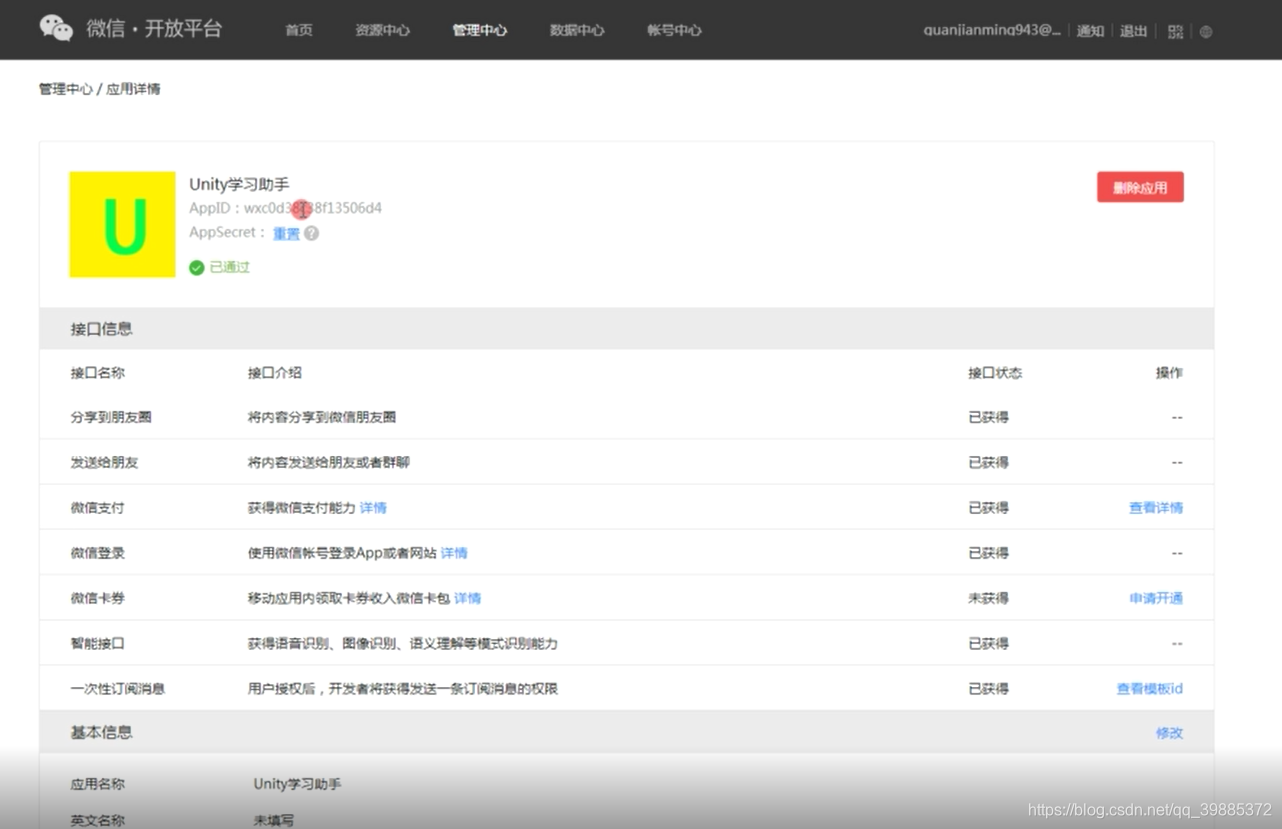Viewport: 1282px width, 829px height.
Task: Click the red 删除应用 button
Action: pyautogui.click(x=1140, y=187)
